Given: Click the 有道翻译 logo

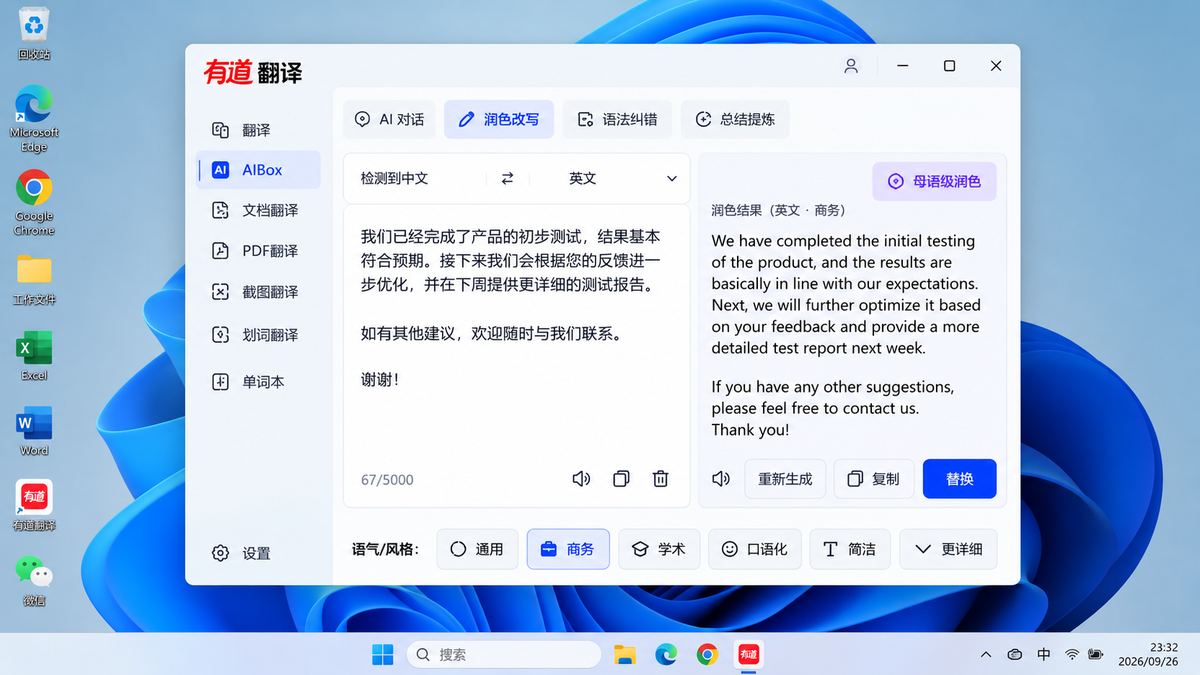Looking at the screenshot, I should tap(253, 72).
